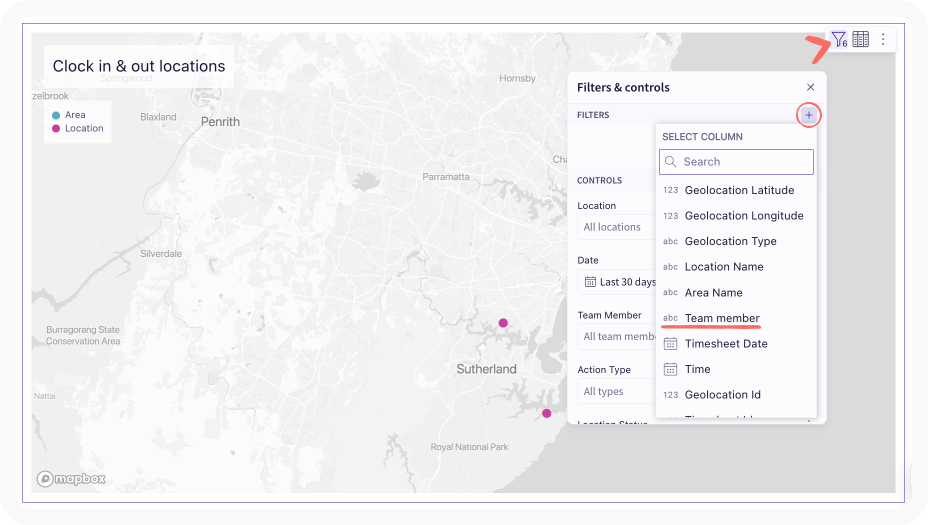928x525 pixels.
Task: Click the Penrith map label
Action: [220, 122]
